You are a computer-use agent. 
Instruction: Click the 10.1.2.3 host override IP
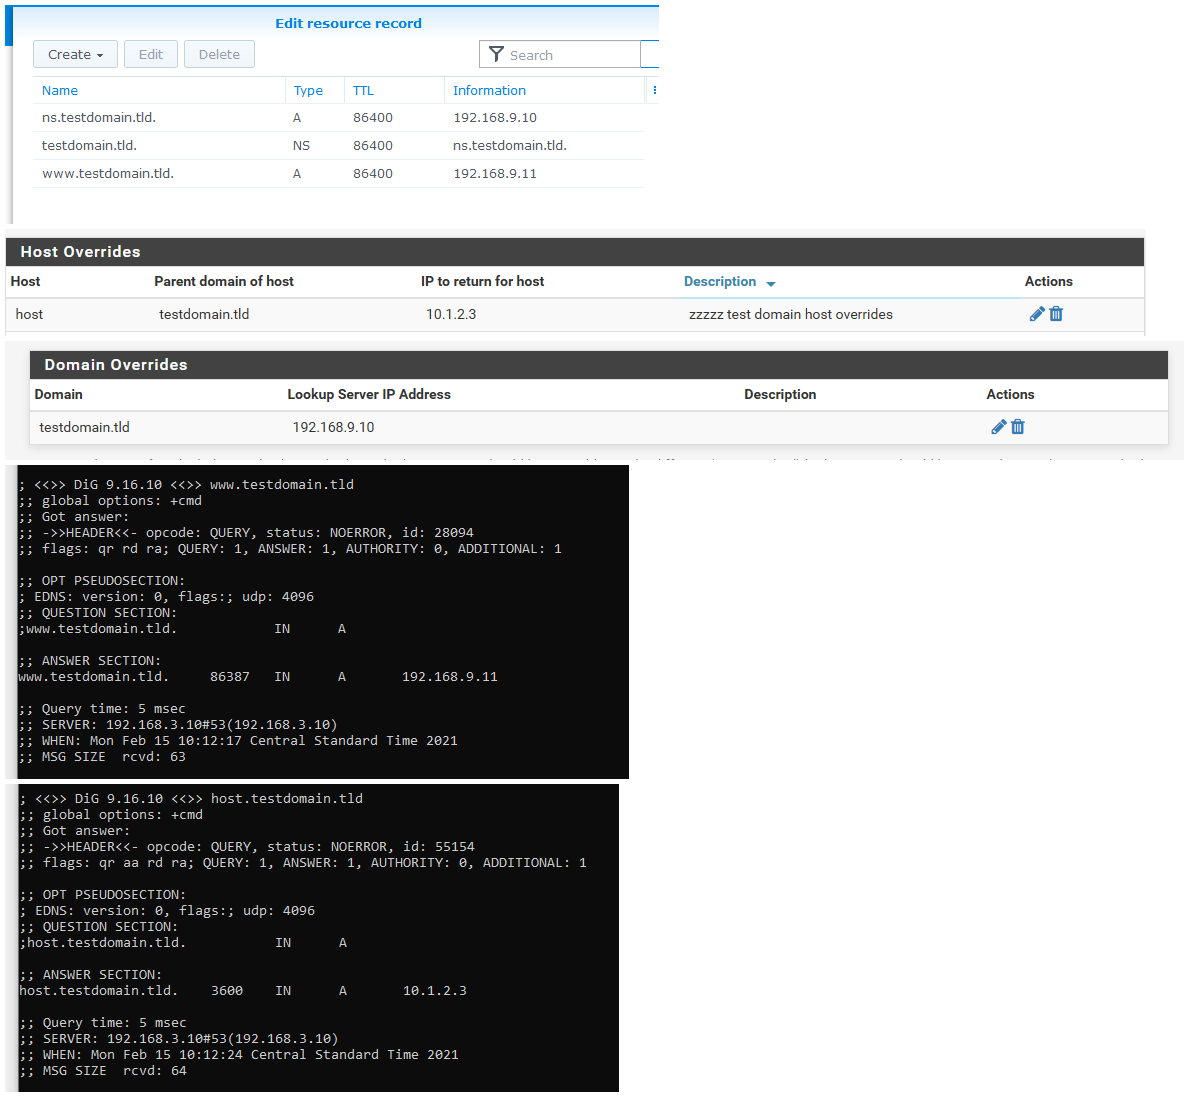[x=450, y=314]
